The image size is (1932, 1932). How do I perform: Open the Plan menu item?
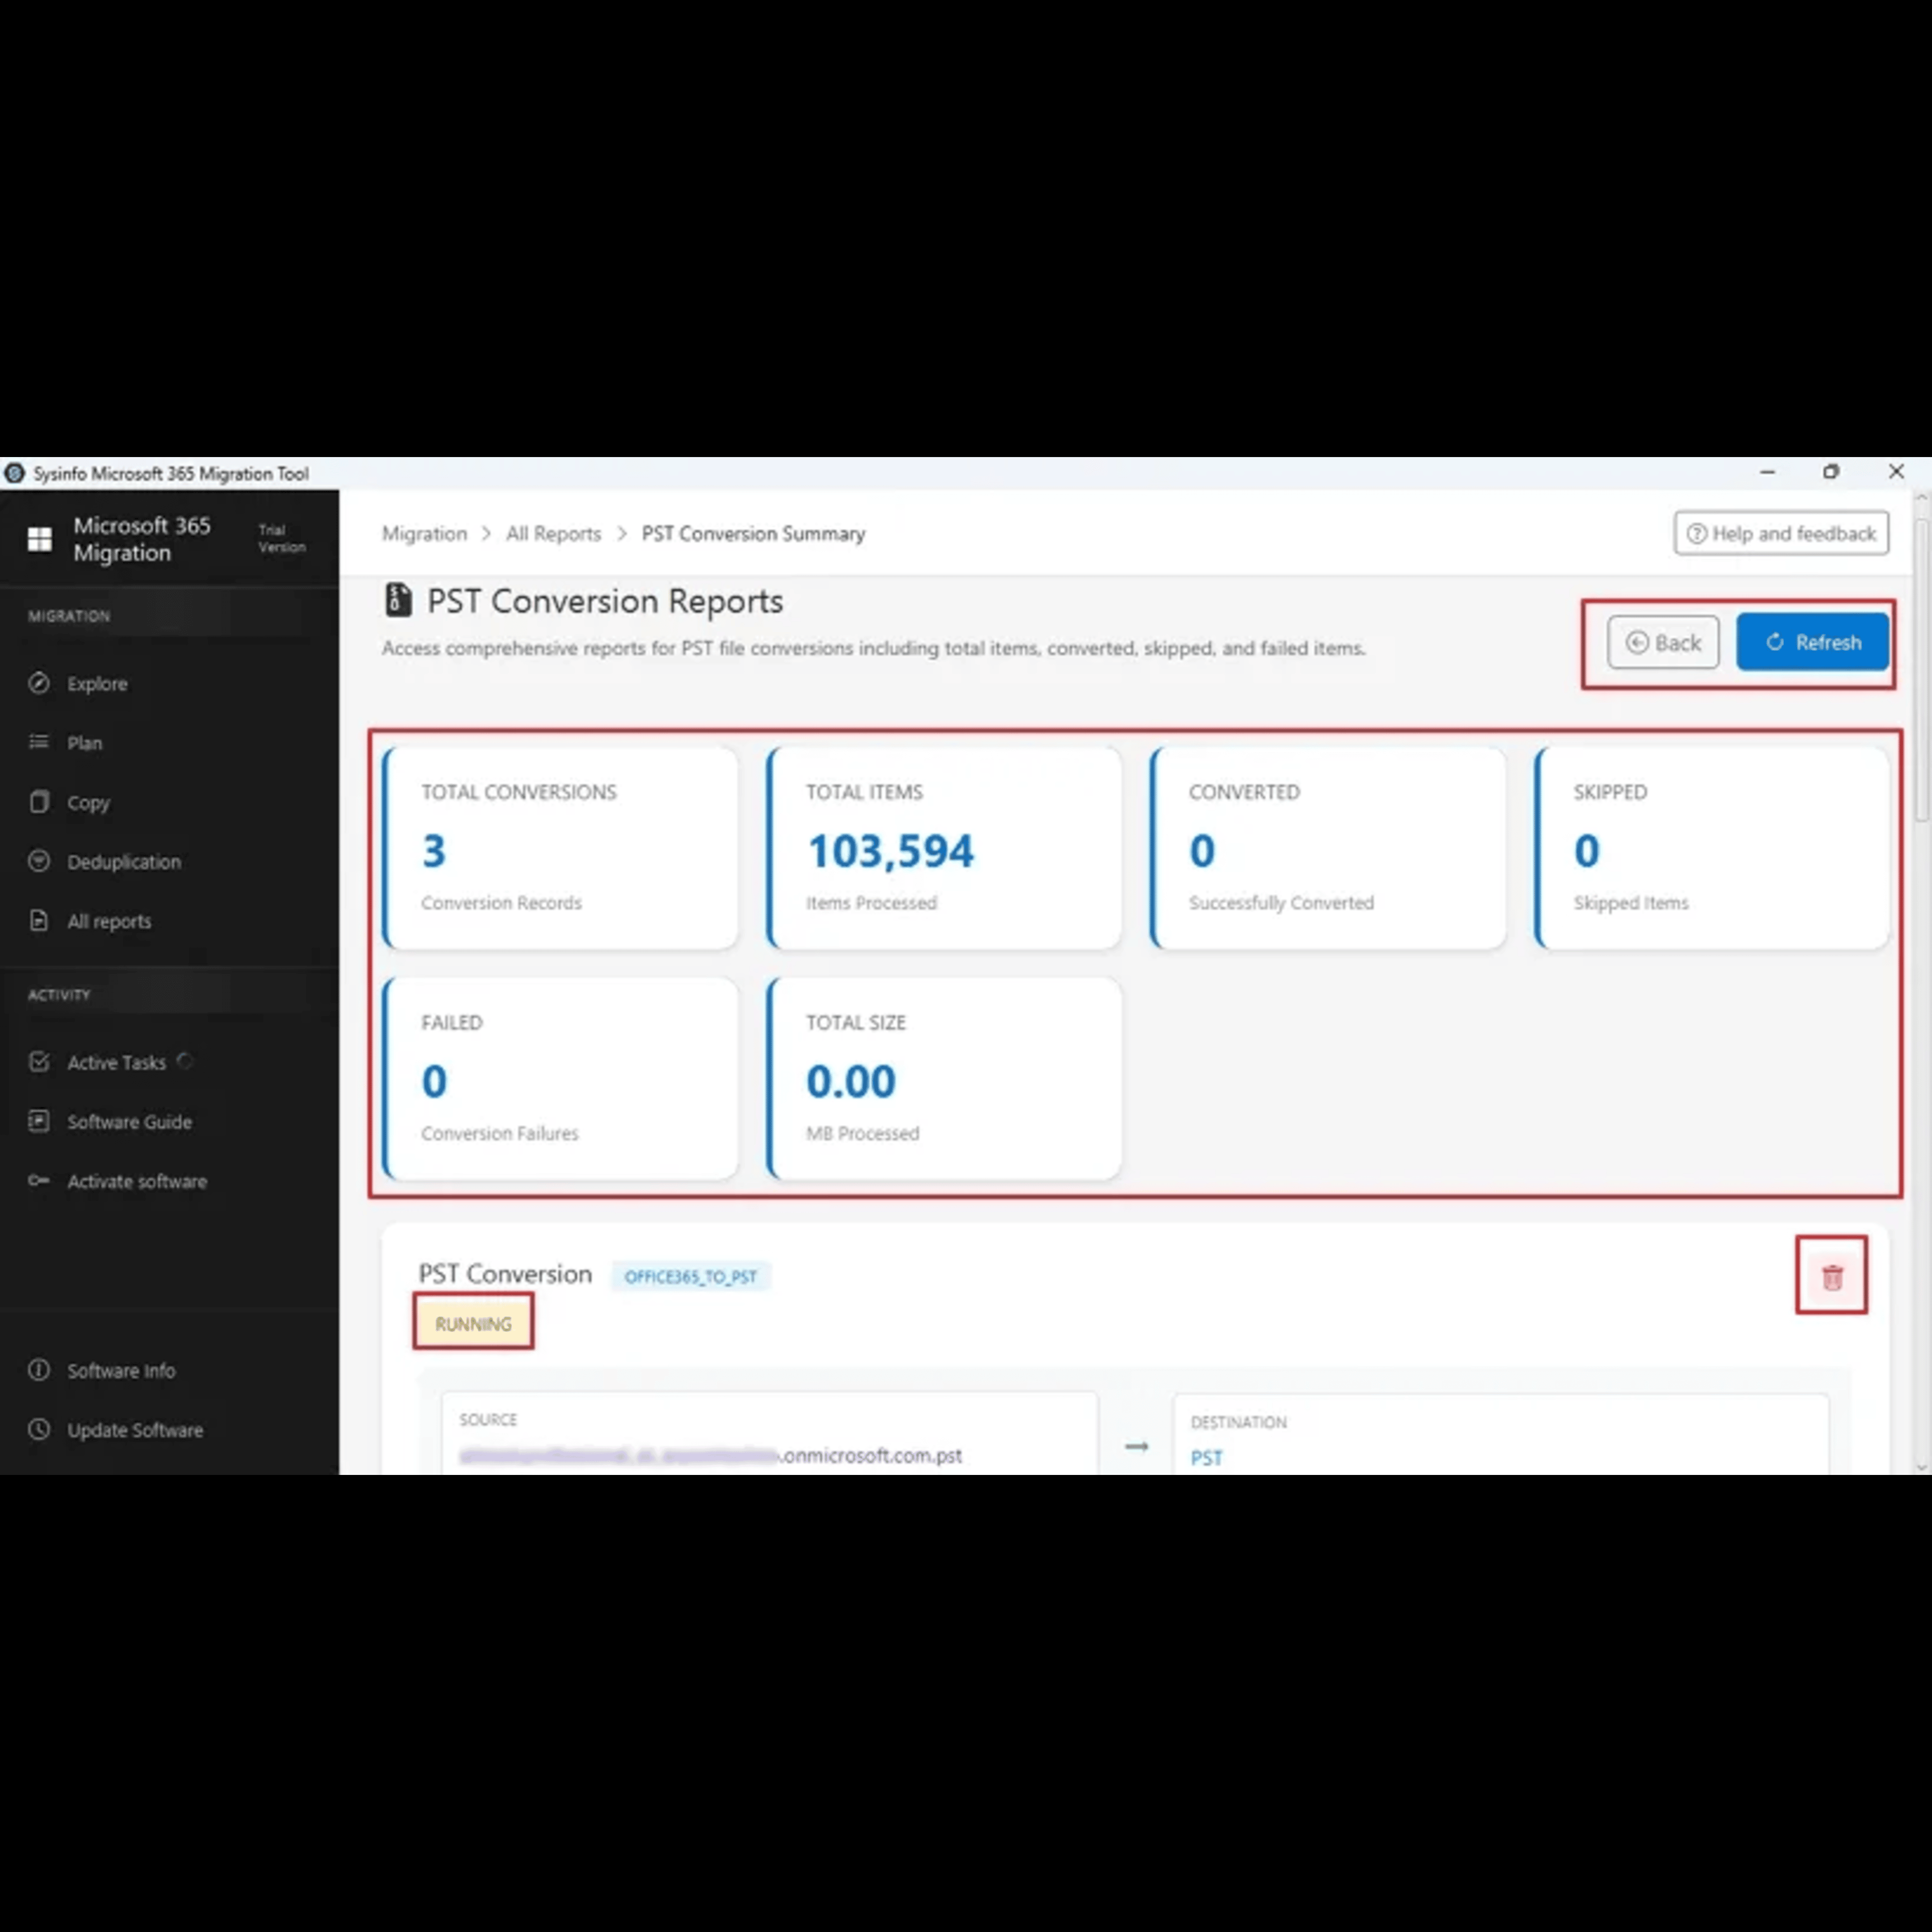click(x=84, y=743)
